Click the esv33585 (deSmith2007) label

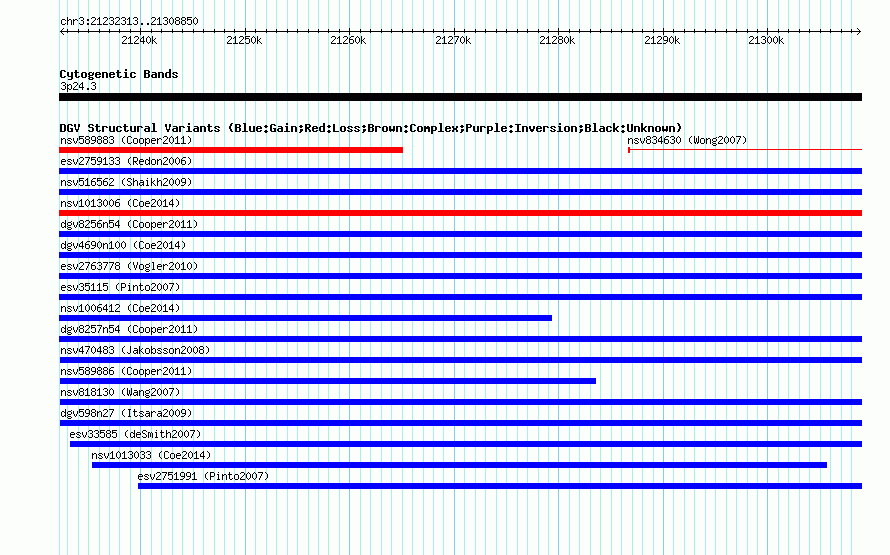[x=135, y=434]
